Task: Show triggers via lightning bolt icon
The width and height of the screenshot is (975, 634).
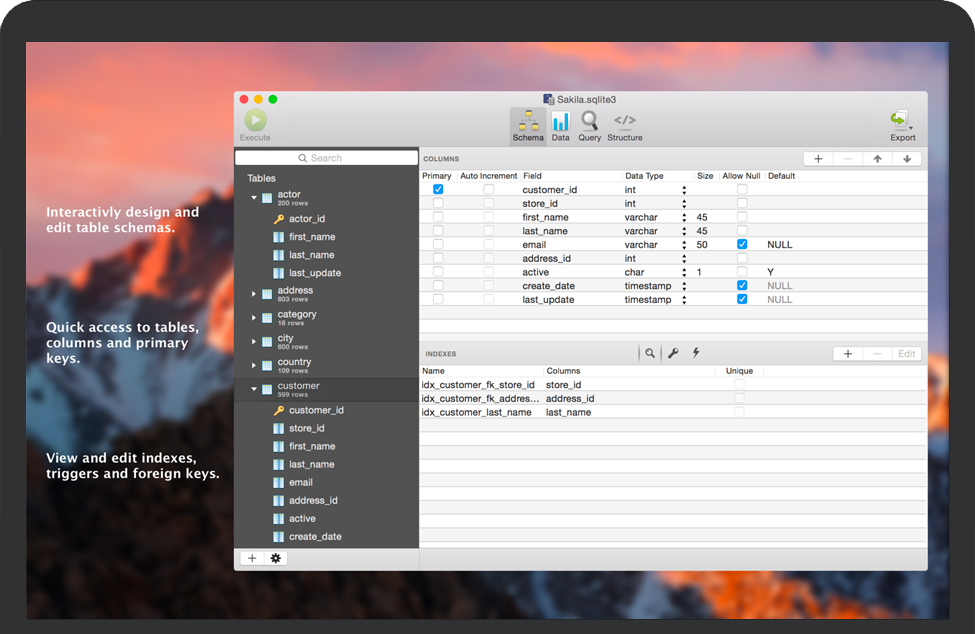Action: 696,353
